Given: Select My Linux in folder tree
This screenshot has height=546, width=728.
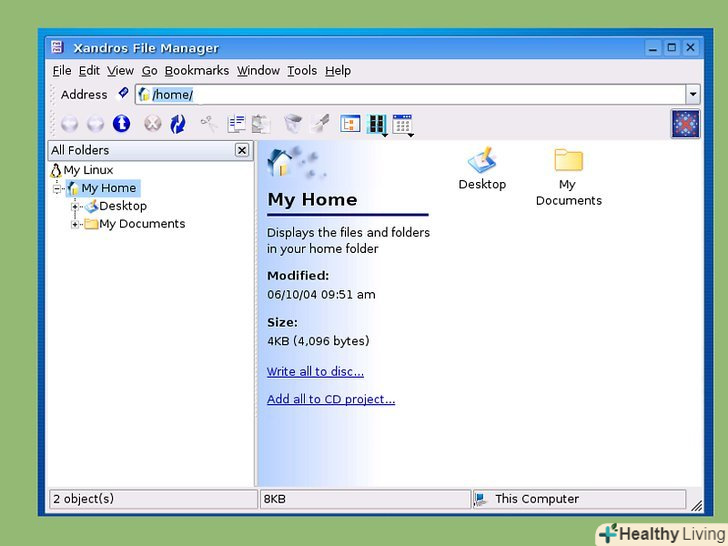Looking at the screenshot, I should (88, 170).
